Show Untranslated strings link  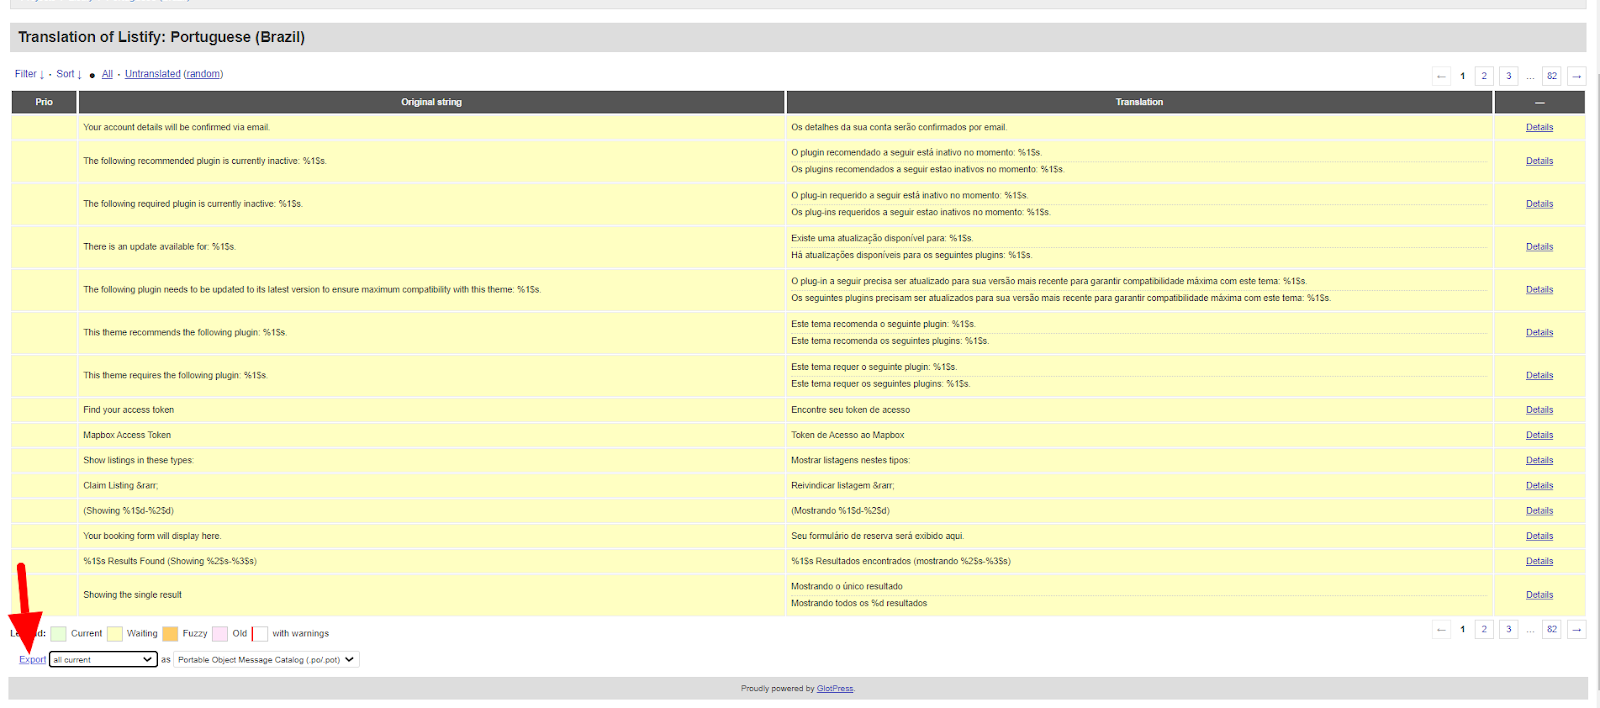tap(153, 74)
